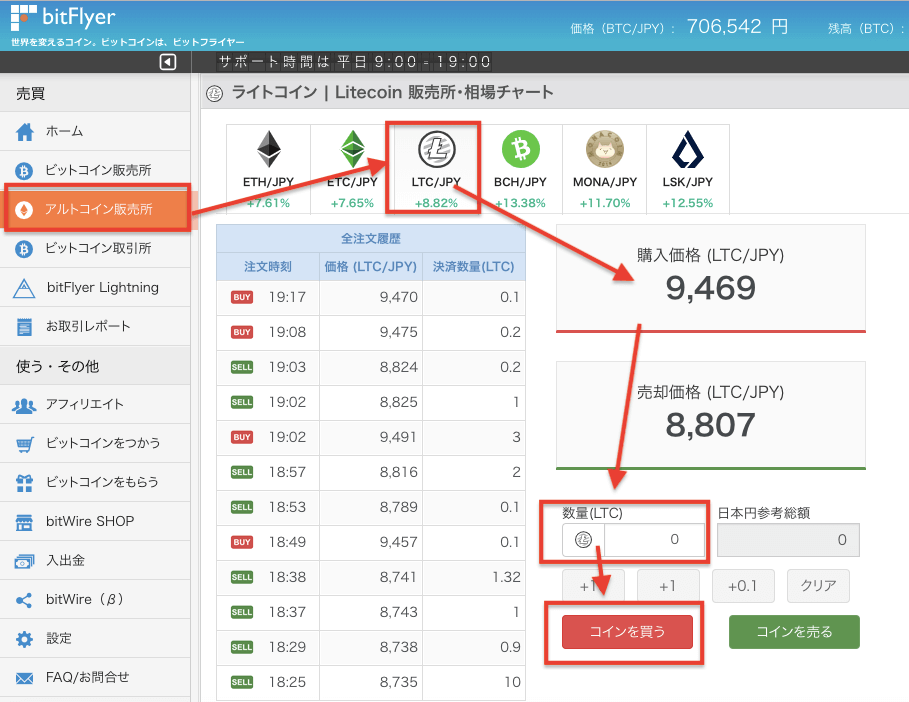909x702 pixels.
Task: Focus the 数量(LTC) input field
Action: [x=654, y=540]
